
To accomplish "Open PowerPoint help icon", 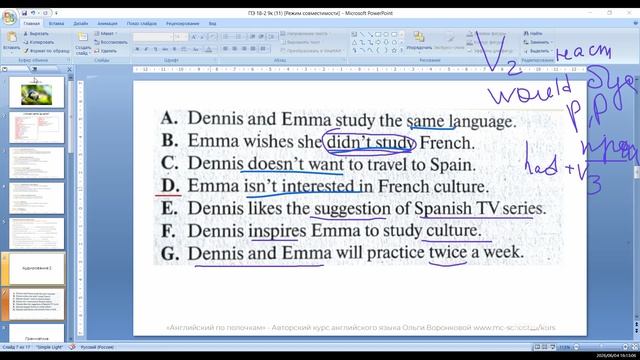I will (x=635, y=24).
